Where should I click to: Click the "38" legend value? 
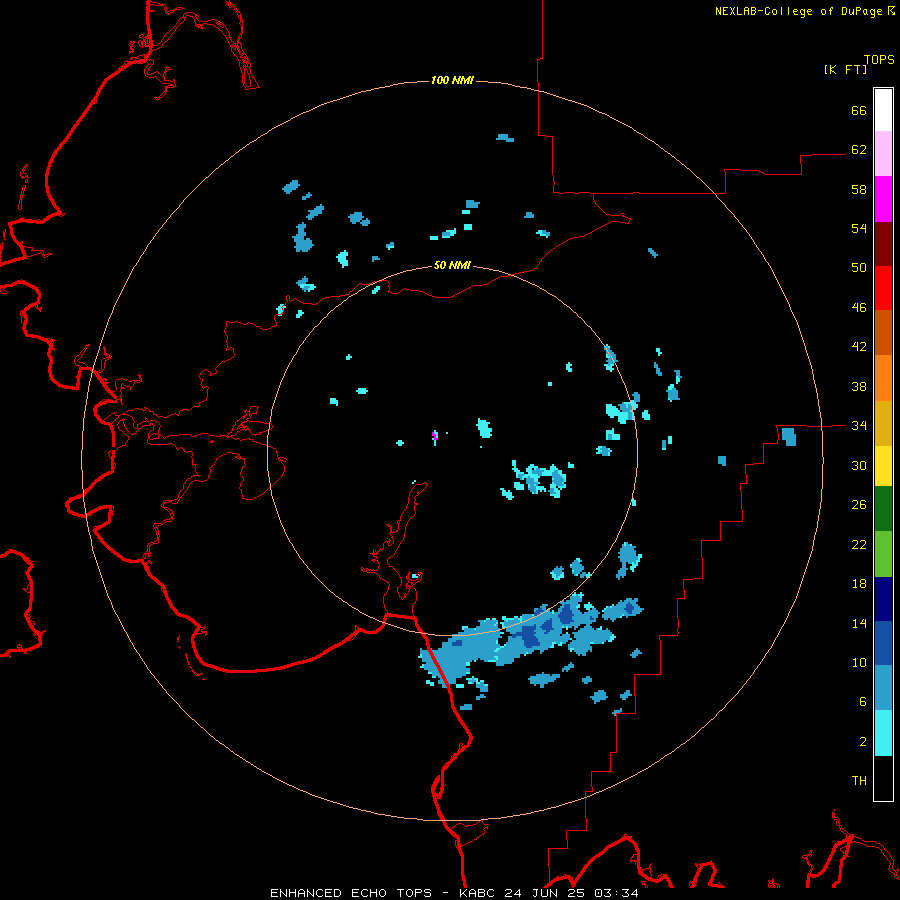859,386
